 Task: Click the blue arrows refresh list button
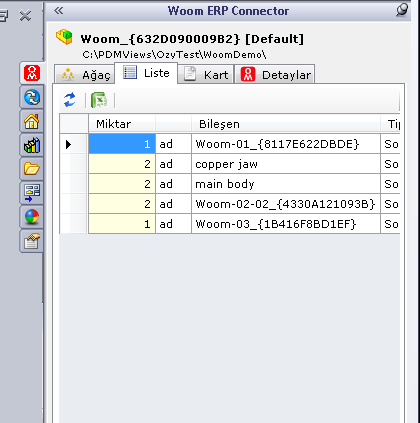pos(70,100)
